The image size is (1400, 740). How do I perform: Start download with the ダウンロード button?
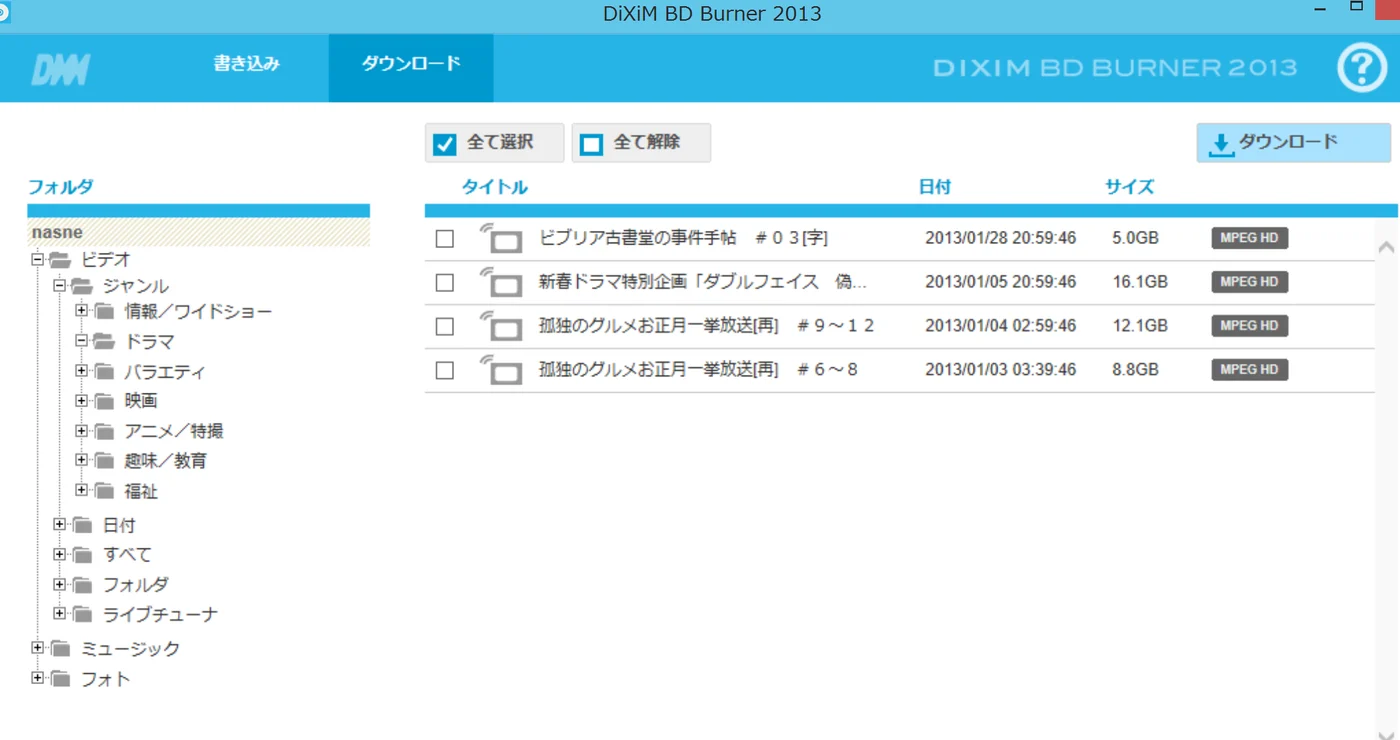coord(1293,143)
